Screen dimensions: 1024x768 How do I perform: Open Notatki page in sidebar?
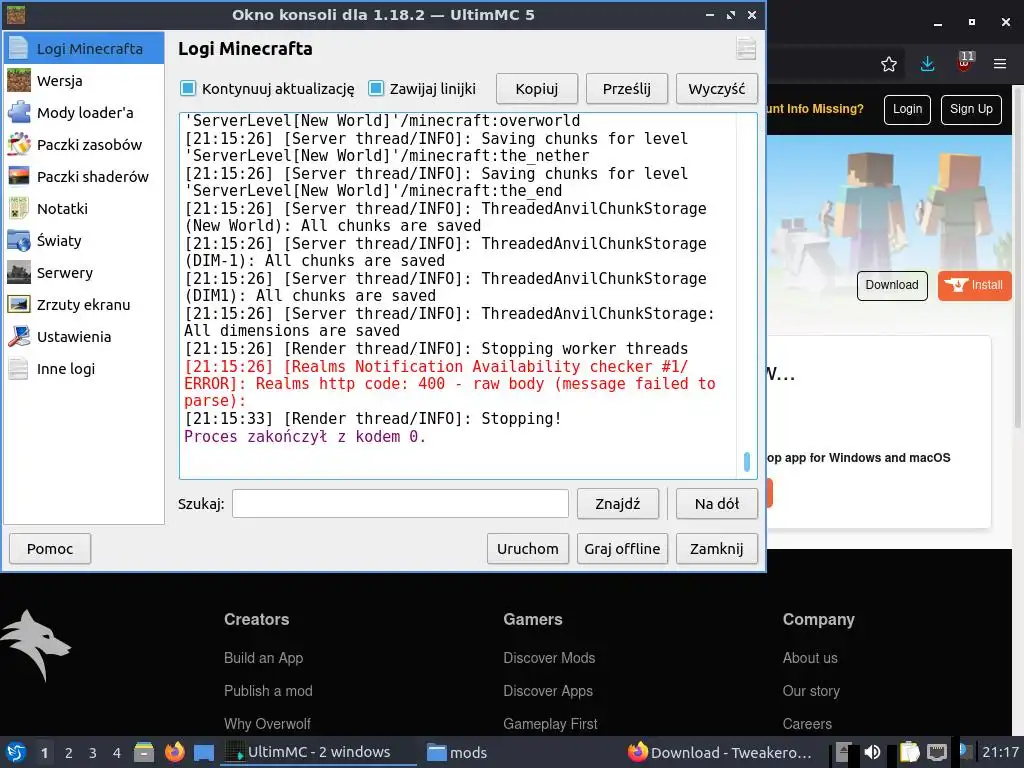84,208
